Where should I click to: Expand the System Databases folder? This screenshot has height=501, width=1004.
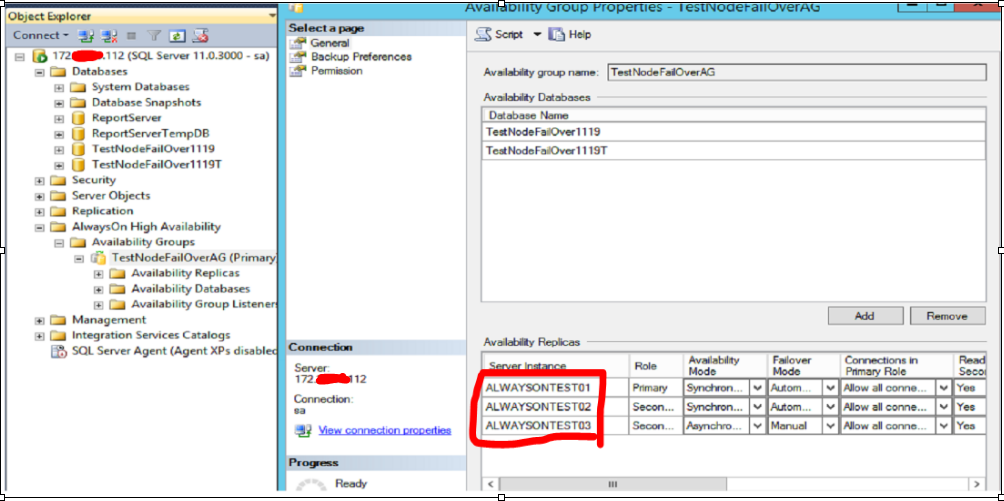(x=59, y=87)
